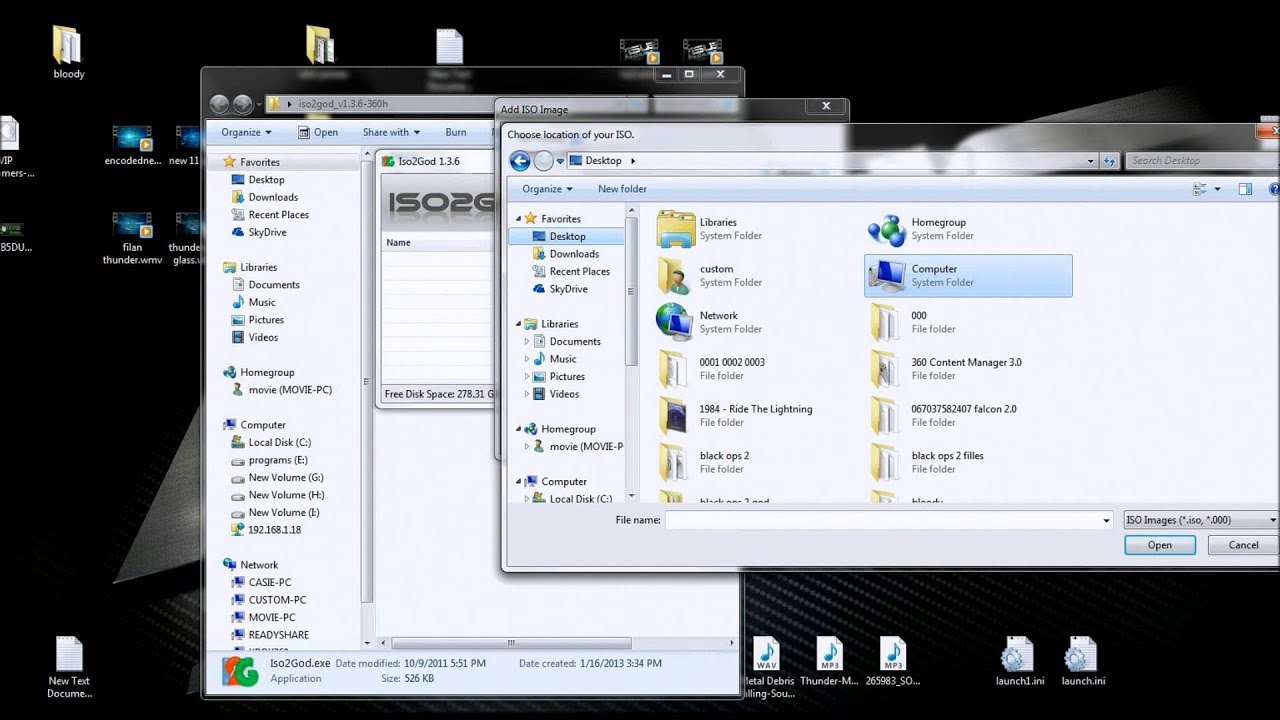1280x720 pixels.
Task: Open address bar history dropdown
Action: click(1091, 161)
